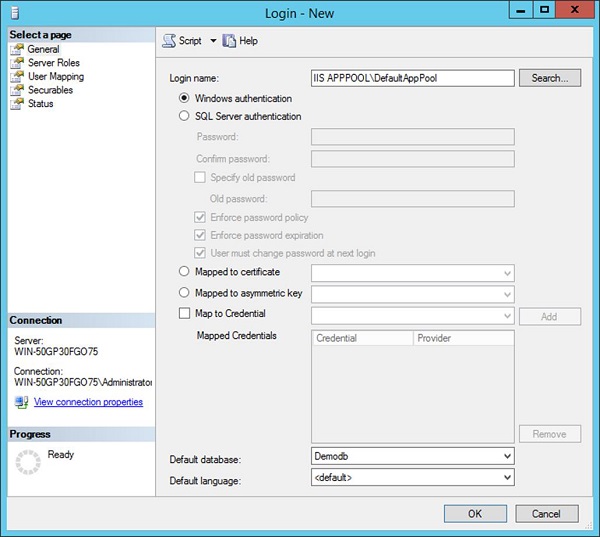Image resolution: width=600 pixels, height=537 pixels.
Task: Select the Securables page icon
Action: (17, 90)
